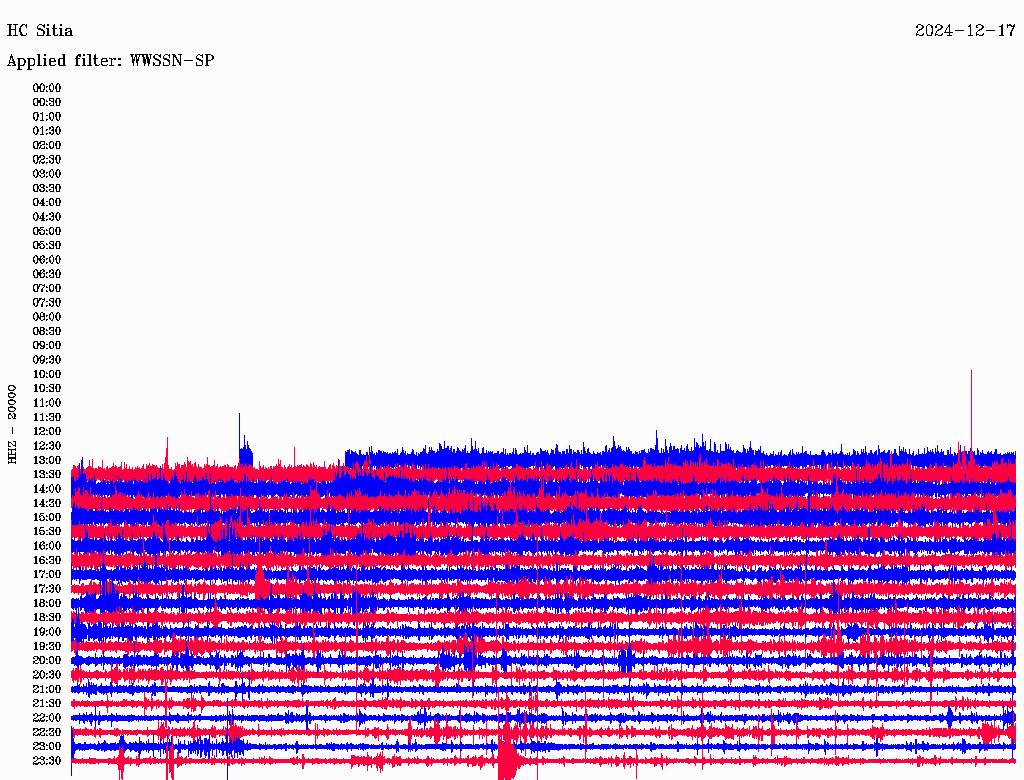
Task: Click the 03:00 time label
Action: (47, 174)
